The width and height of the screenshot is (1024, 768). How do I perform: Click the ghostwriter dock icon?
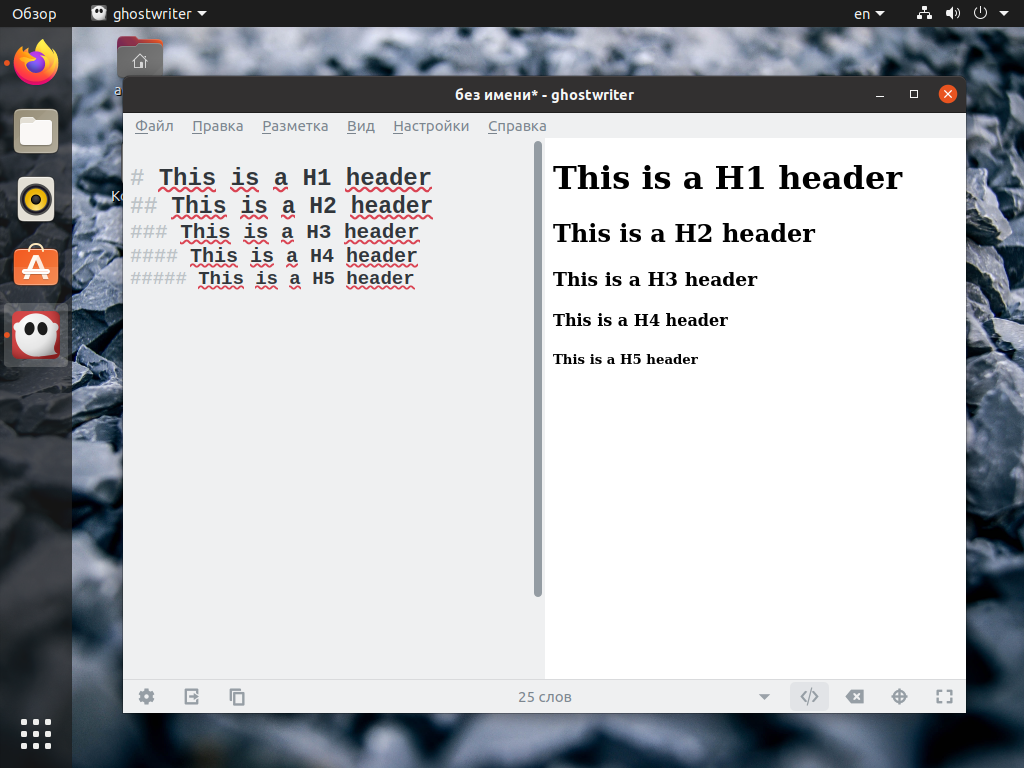[36, 334]
